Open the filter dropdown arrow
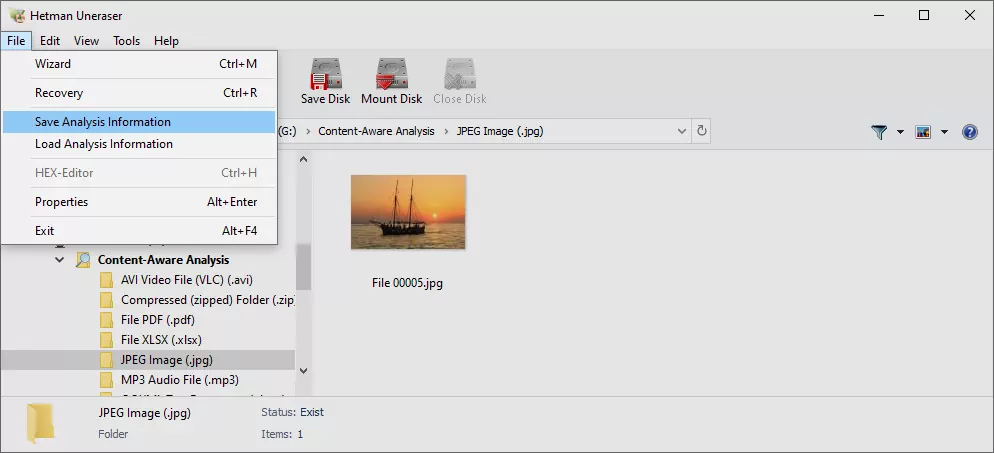Image resolution: width=994 pixels, height=453 pixels. point(900,132)
